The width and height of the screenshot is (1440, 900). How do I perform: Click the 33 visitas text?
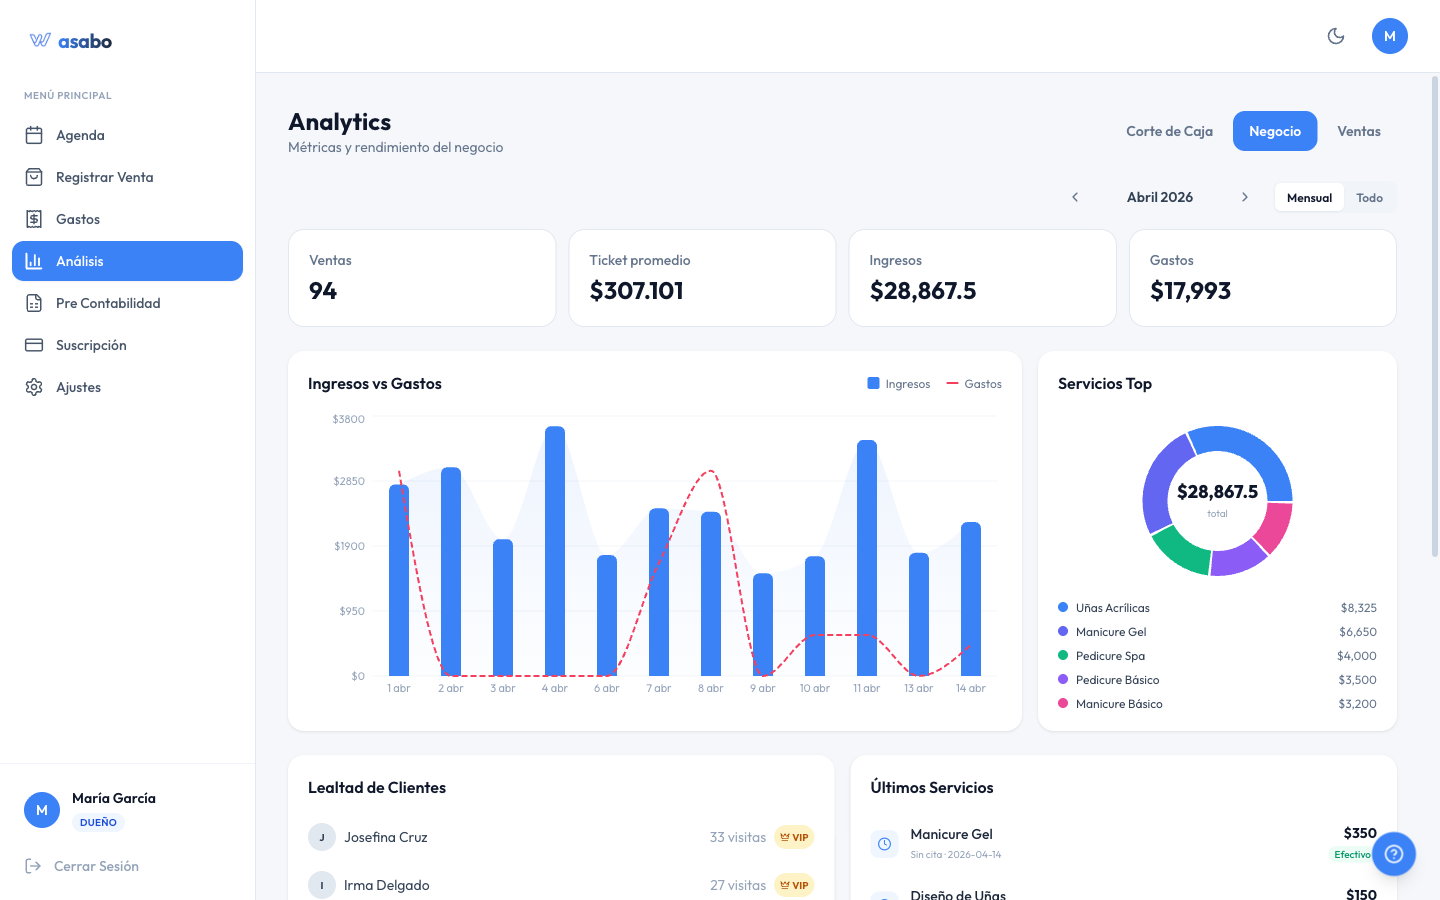[738, 837]
